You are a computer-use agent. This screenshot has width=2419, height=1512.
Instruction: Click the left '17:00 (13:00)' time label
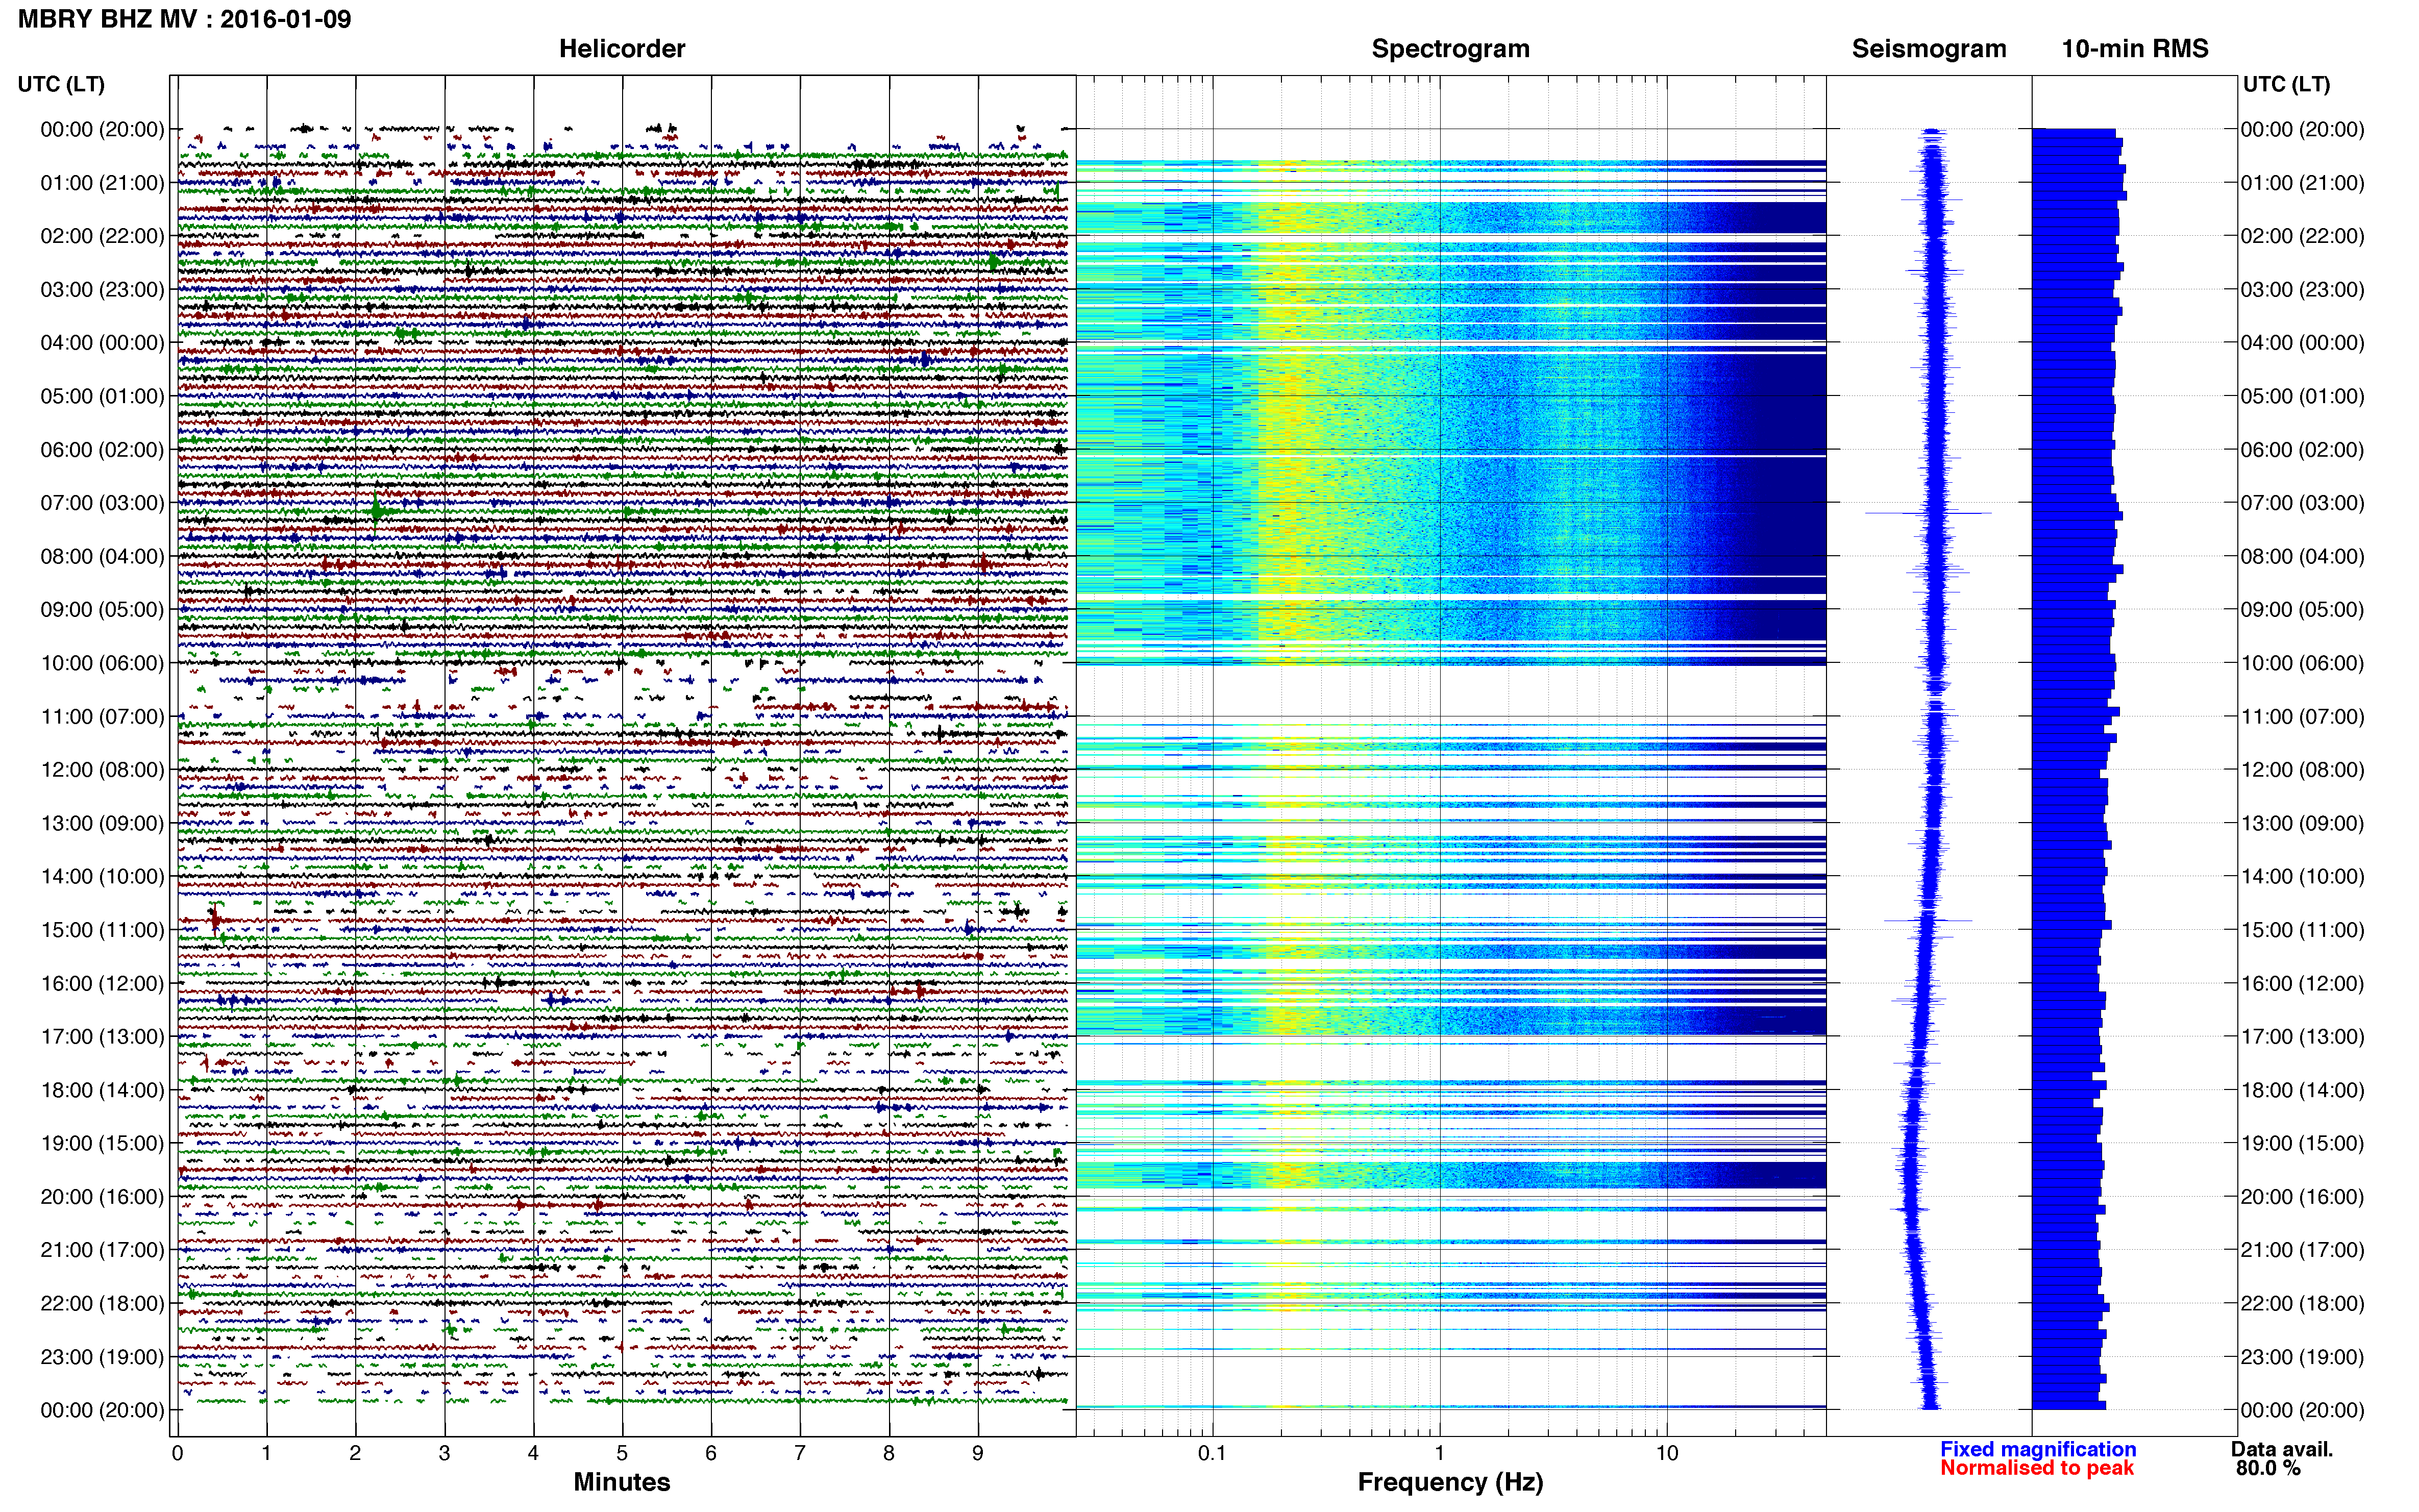click(102, 1037)
